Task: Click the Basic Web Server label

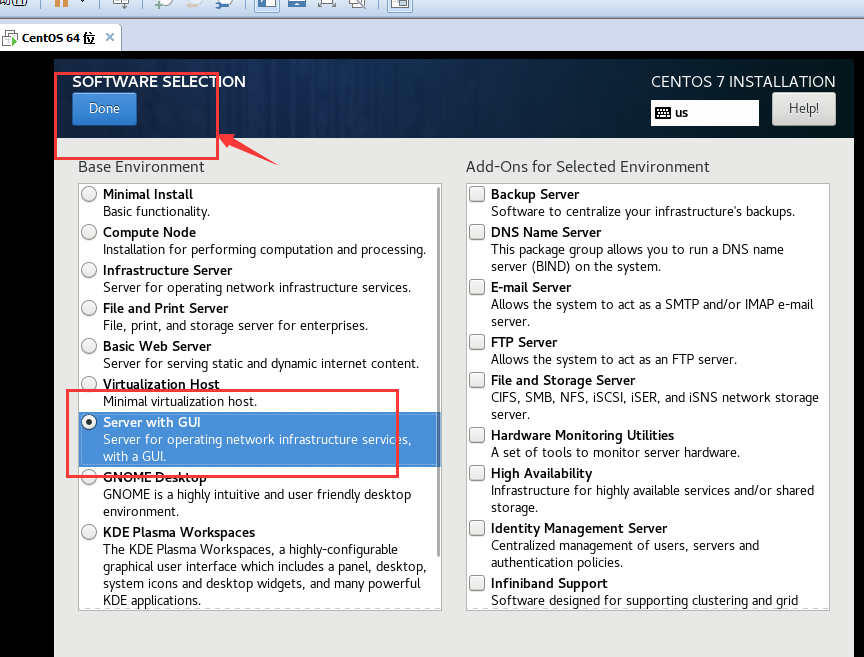Action: pos(157,347)
